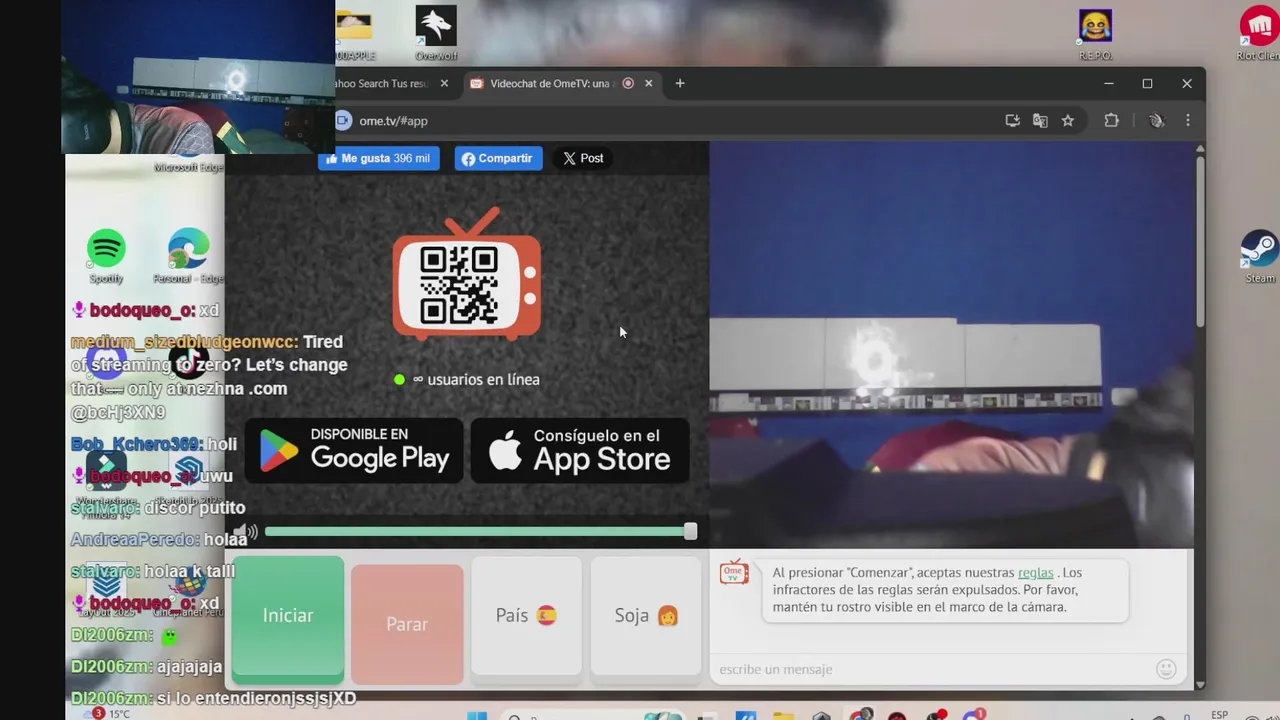Open the Windows Start button on the taskbar
1280x720 pixels.
coord(477,714)
